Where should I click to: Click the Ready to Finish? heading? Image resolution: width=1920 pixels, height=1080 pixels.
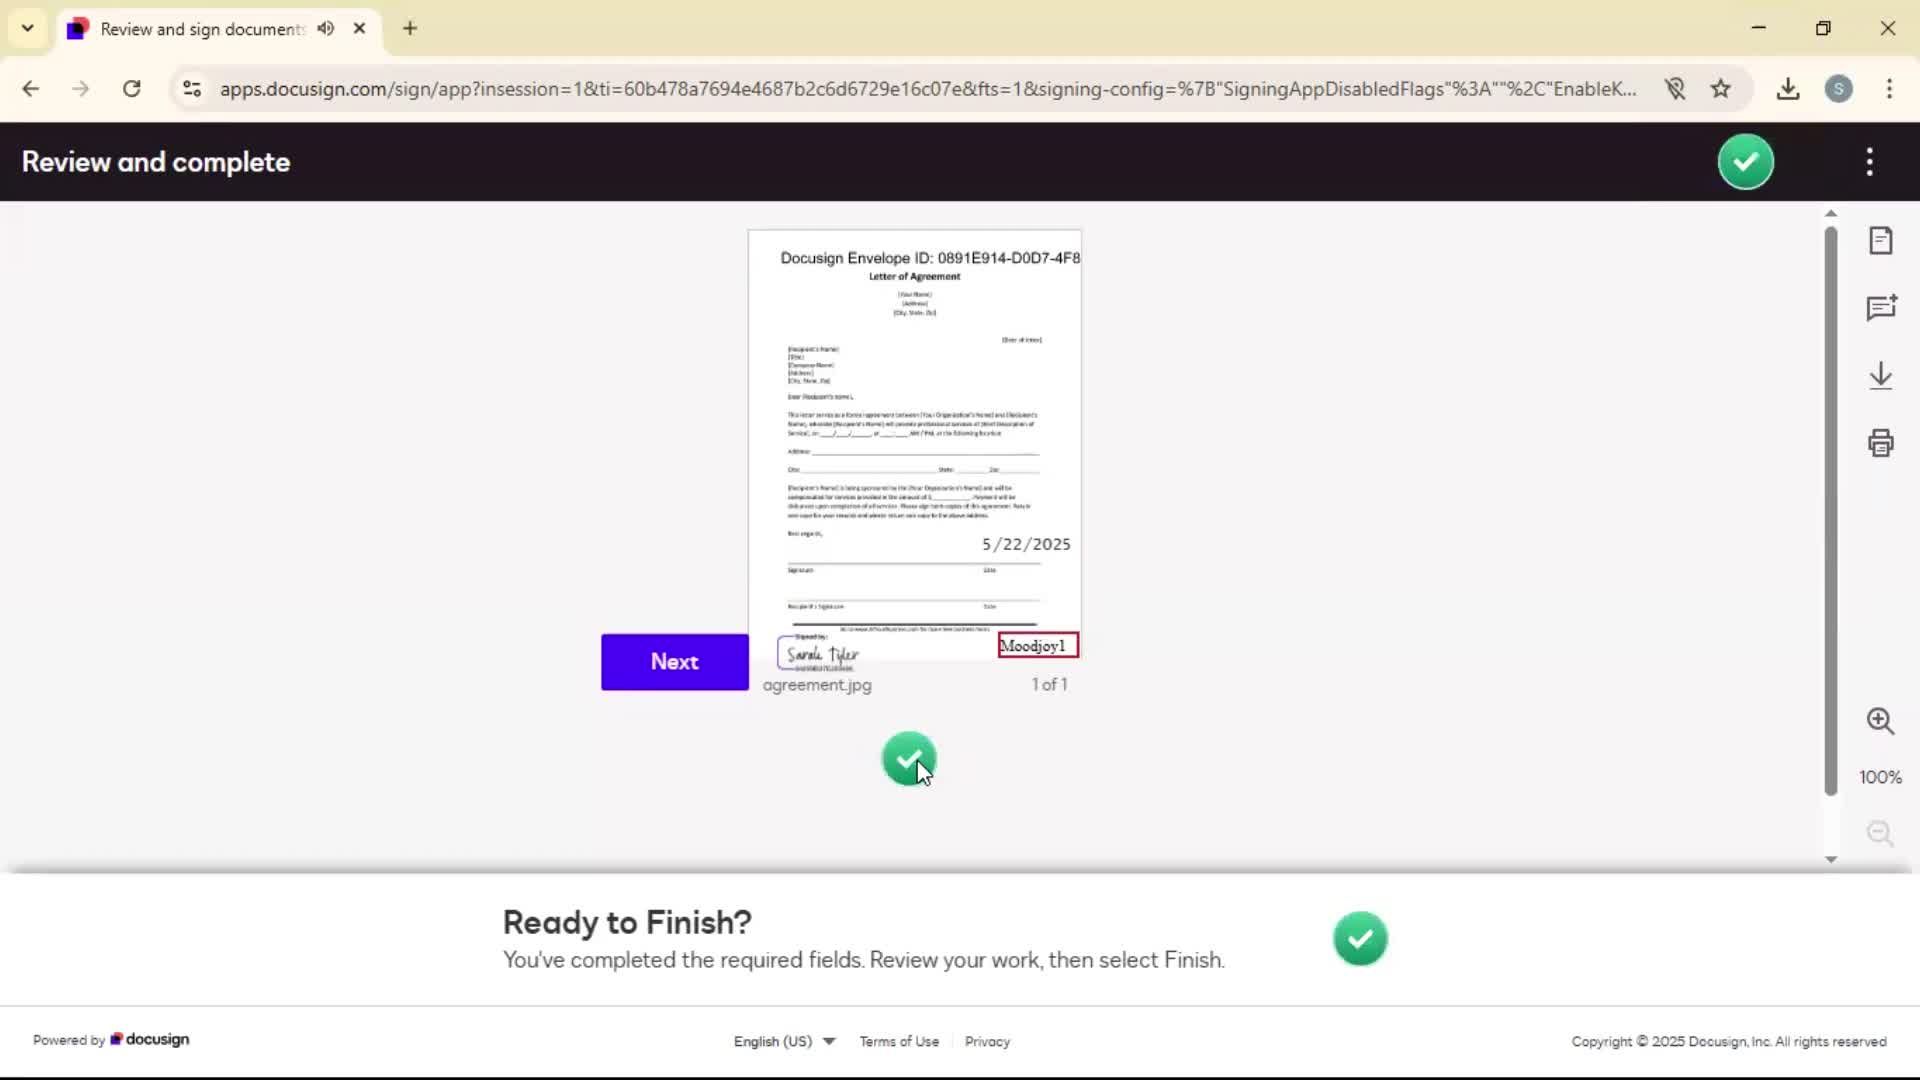[x=627, y=922]
